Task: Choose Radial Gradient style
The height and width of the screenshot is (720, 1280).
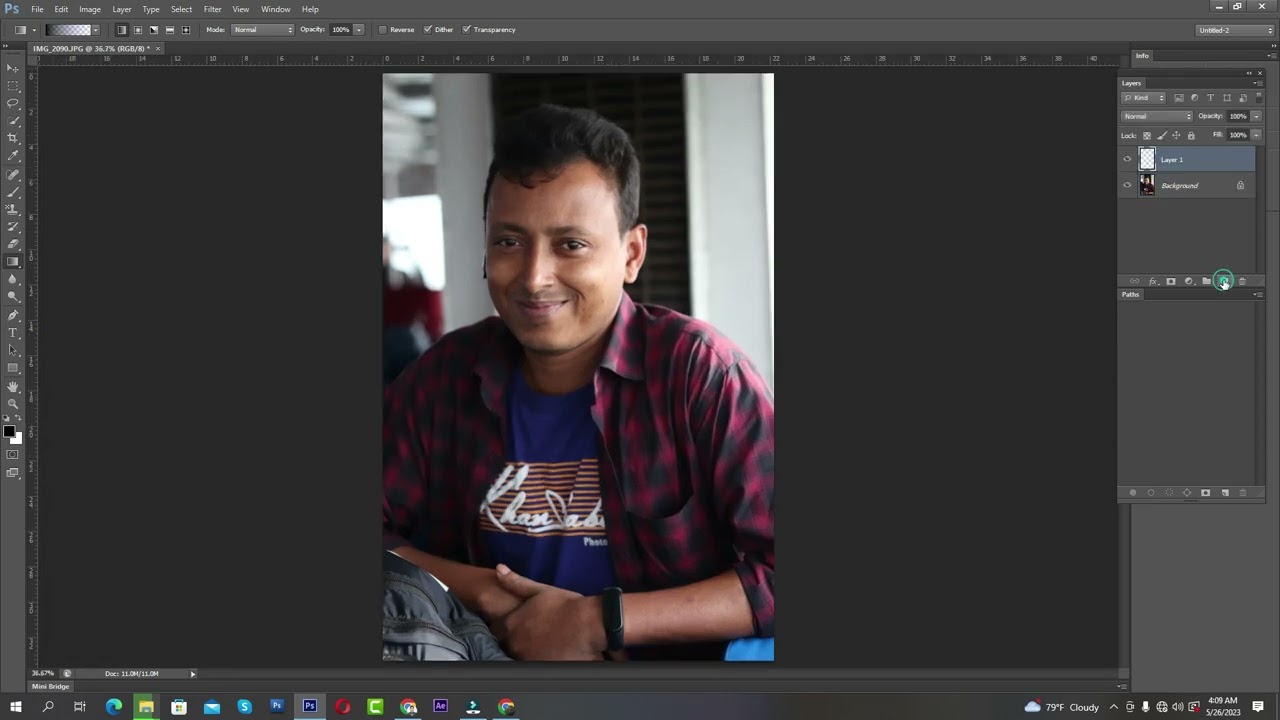Action: point(138,30)
